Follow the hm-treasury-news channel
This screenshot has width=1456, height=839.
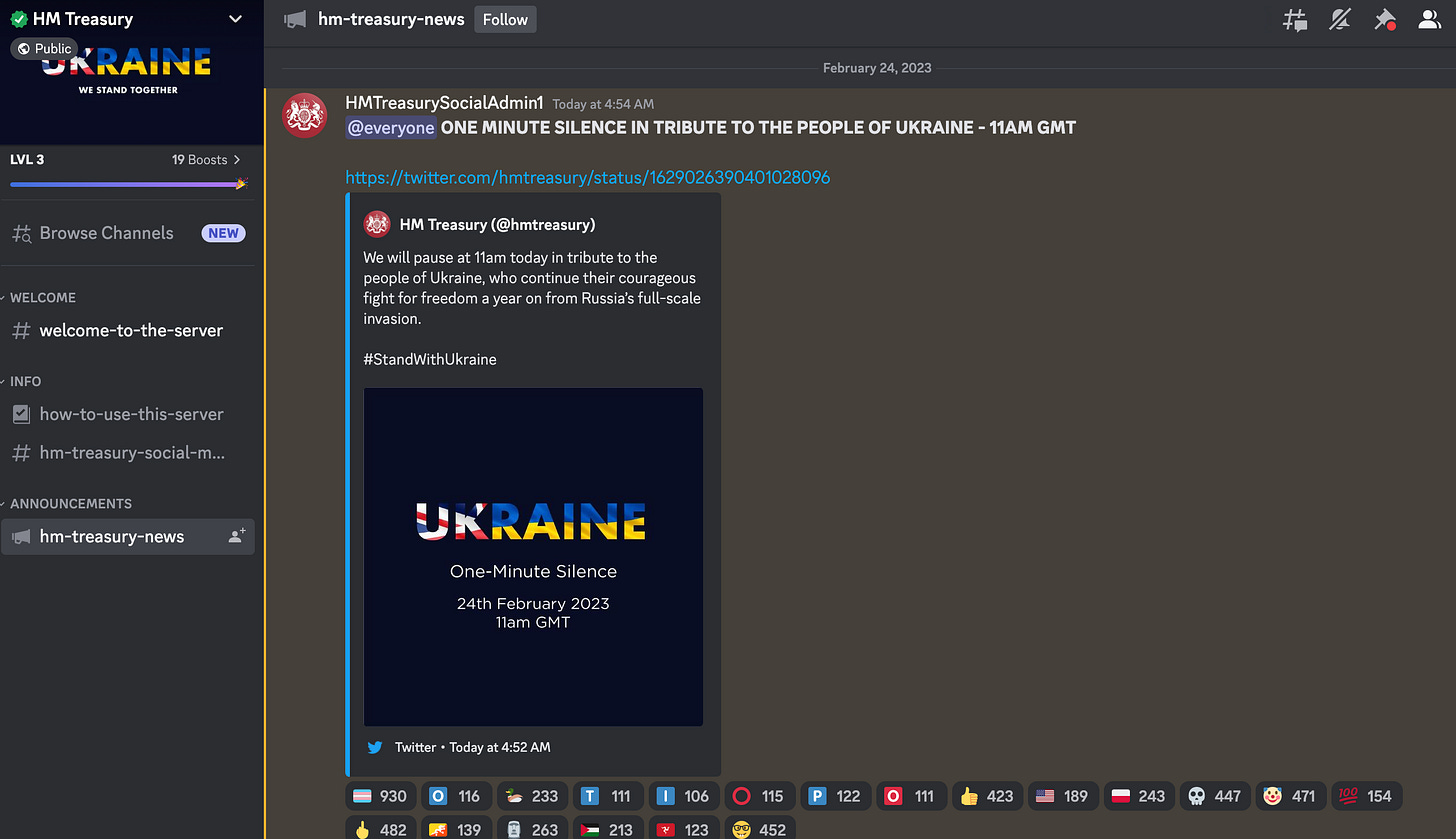point(505,19)
